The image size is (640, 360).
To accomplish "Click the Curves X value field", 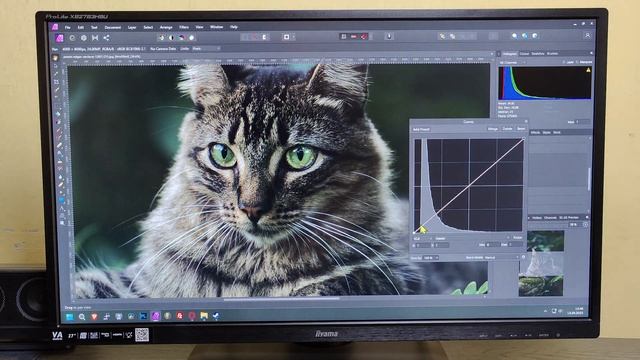I will point(423,245).
